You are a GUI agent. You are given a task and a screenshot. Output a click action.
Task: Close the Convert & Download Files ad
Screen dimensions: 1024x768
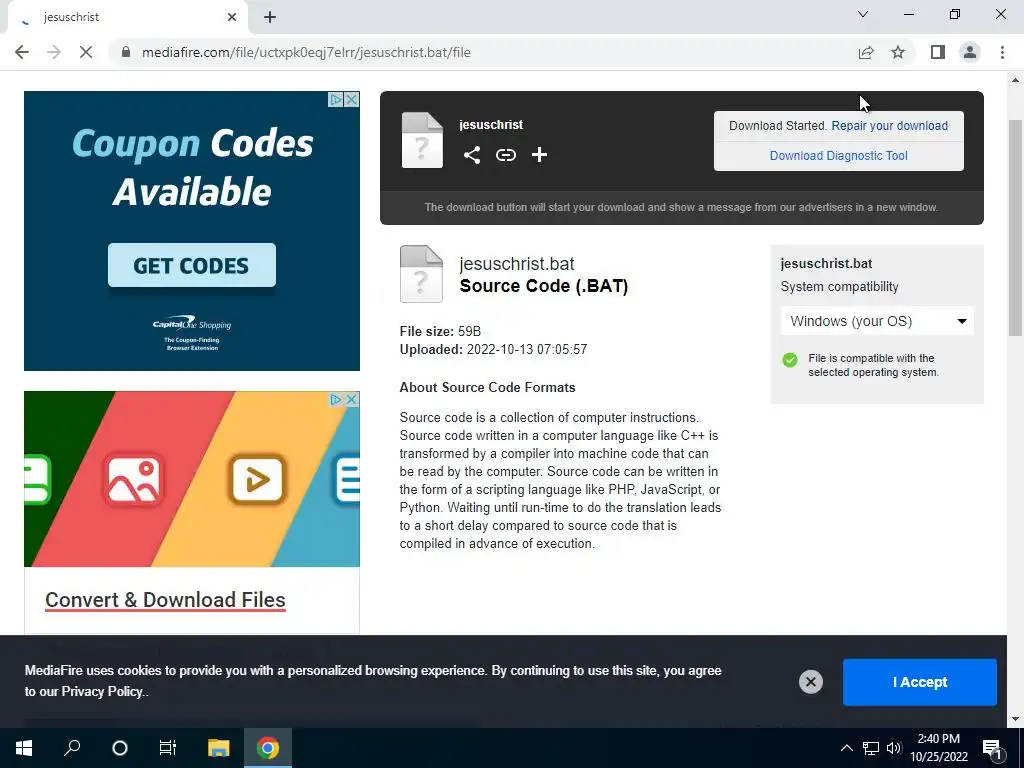click(351, 399)
